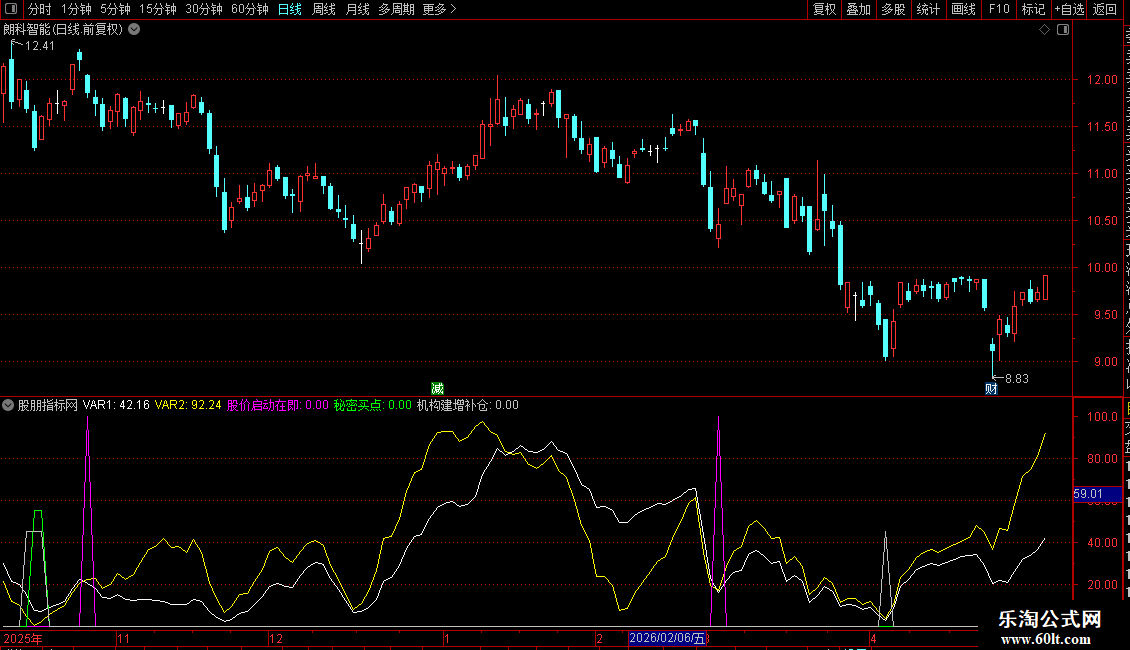Open the F10 company info

tap(999, 9)
